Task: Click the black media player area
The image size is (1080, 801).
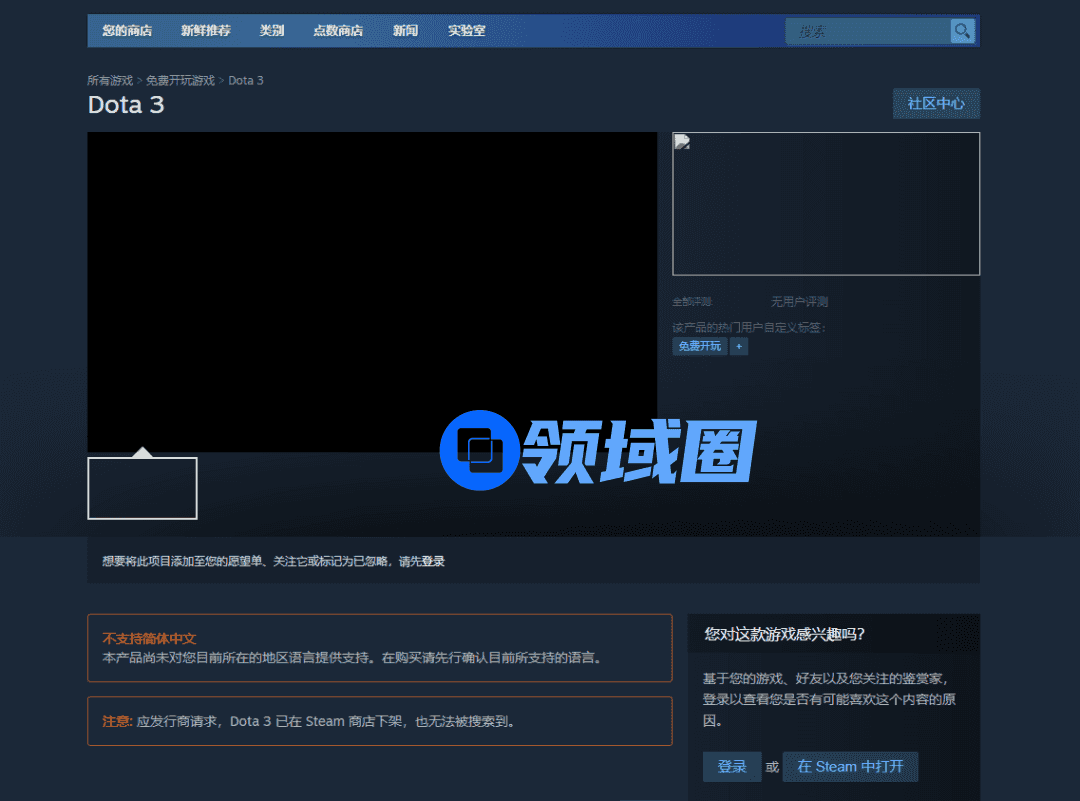Action: pyautogui.click(x=372, y=292)
